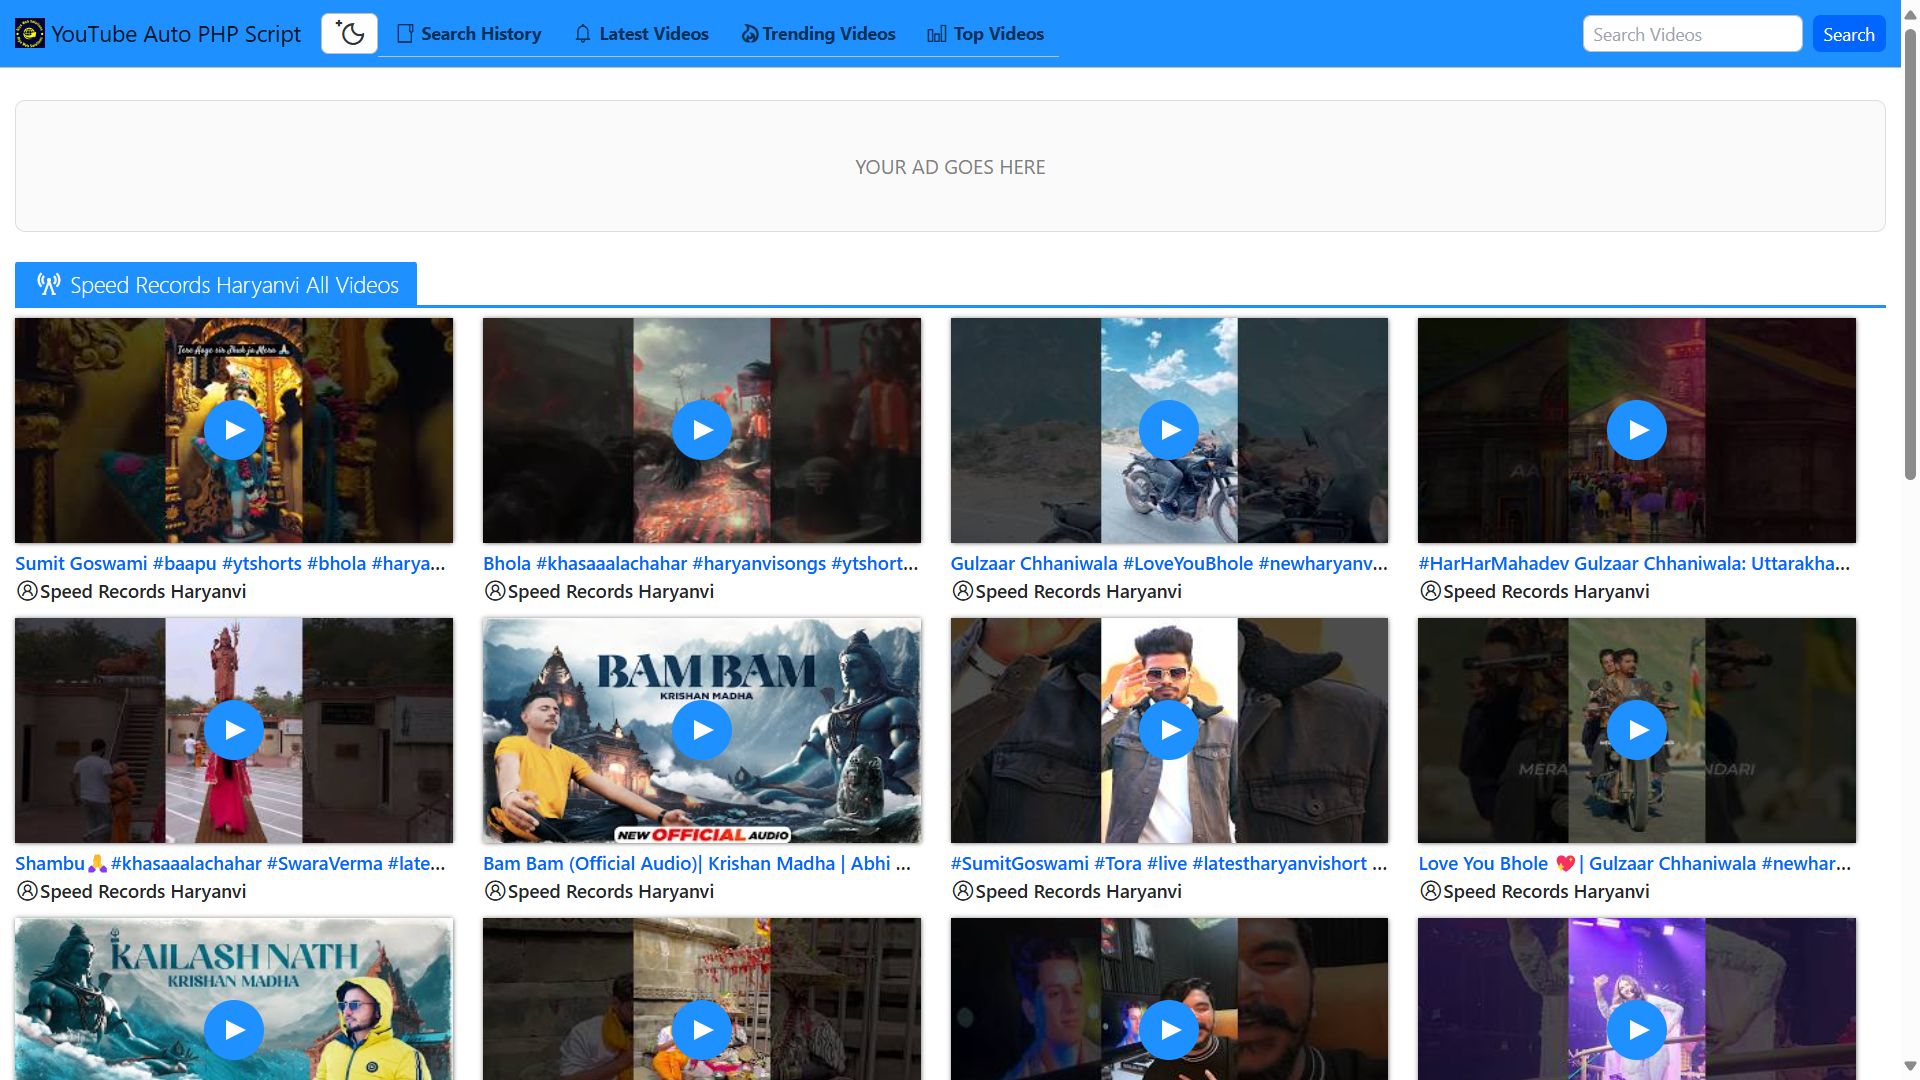
Task: Click the YOUR AD GOES HERE banner
Action: (950, 166)
